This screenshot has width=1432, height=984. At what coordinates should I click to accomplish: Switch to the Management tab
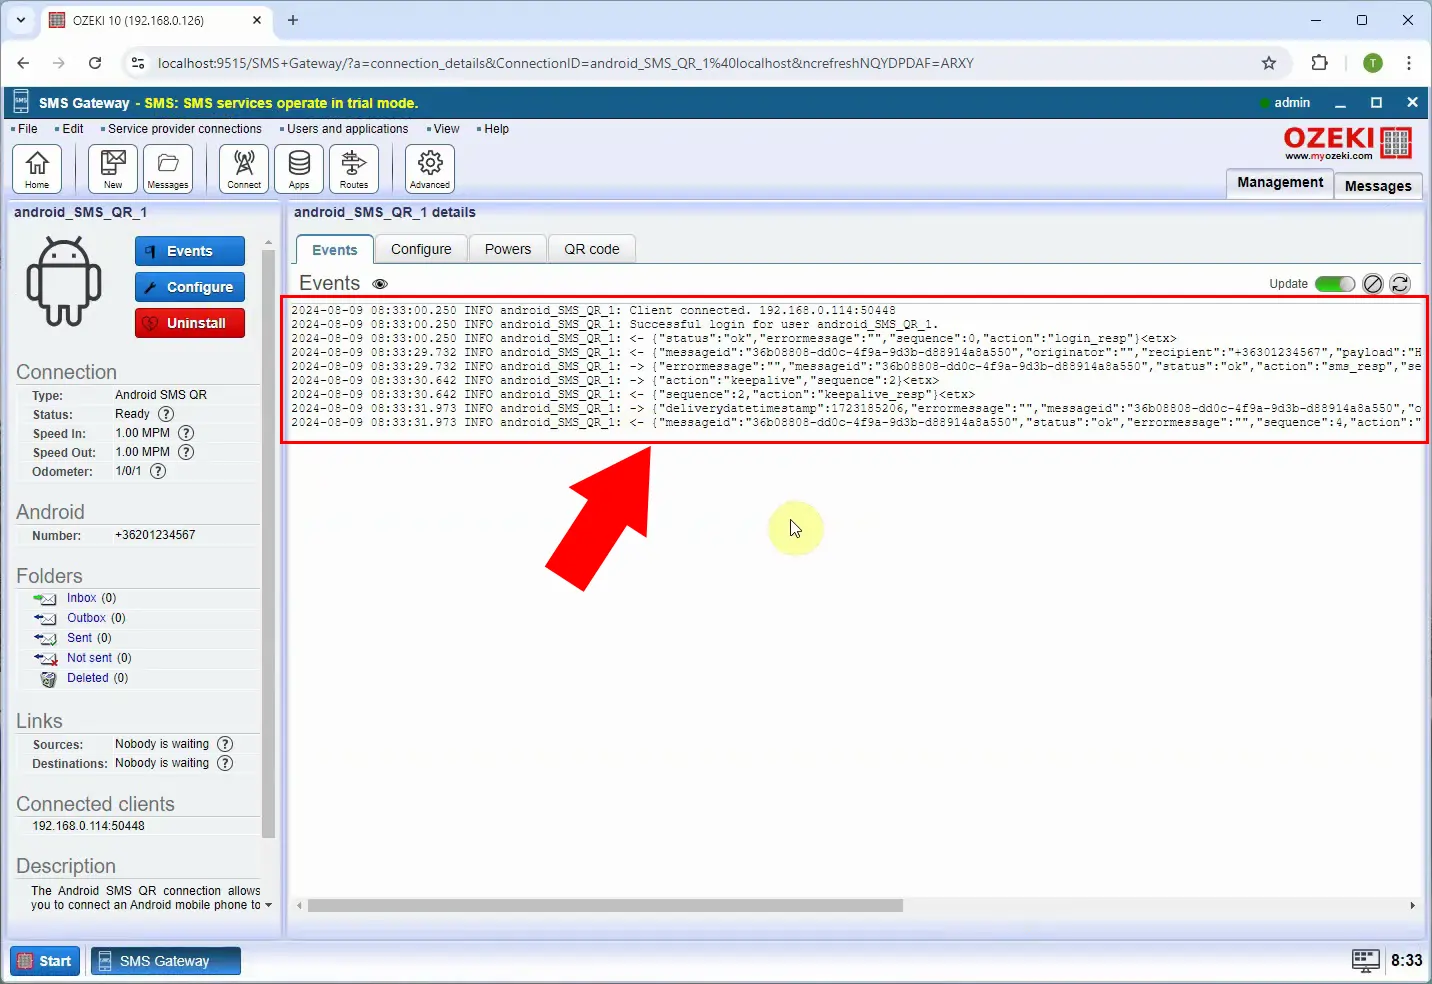1280,183
